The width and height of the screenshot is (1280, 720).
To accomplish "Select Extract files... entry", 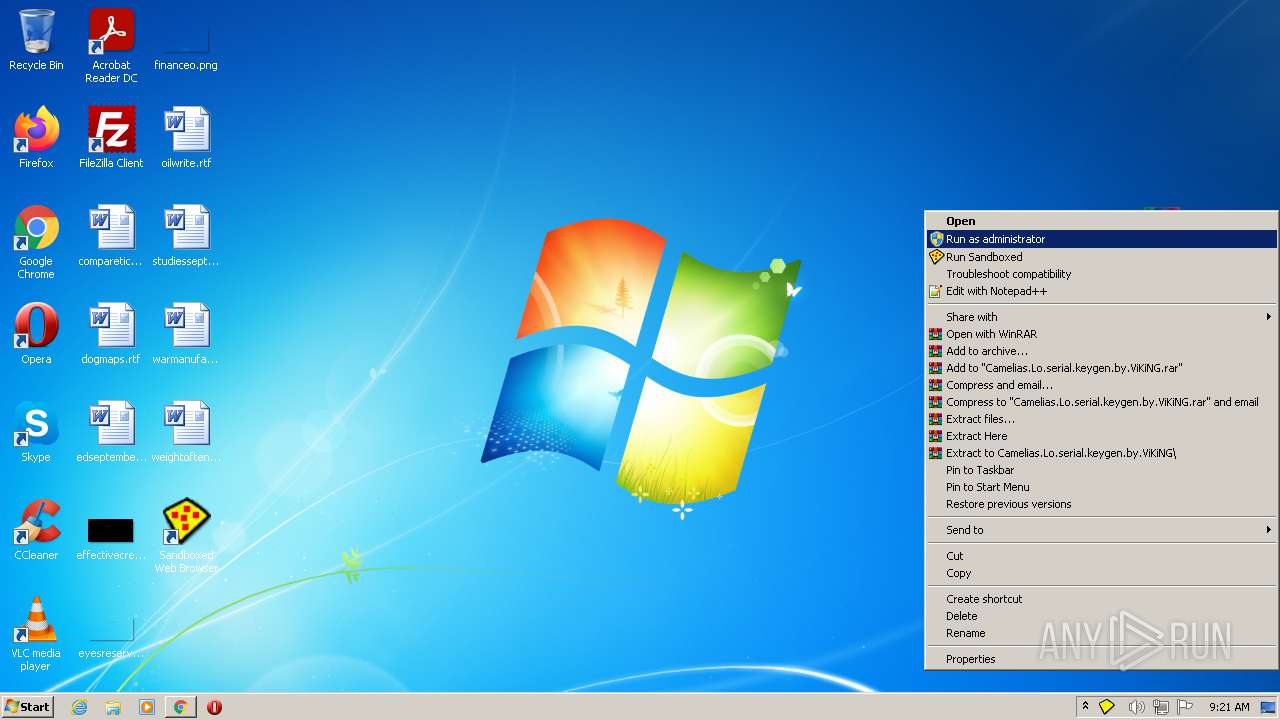I will click(x=1101, y=419).
